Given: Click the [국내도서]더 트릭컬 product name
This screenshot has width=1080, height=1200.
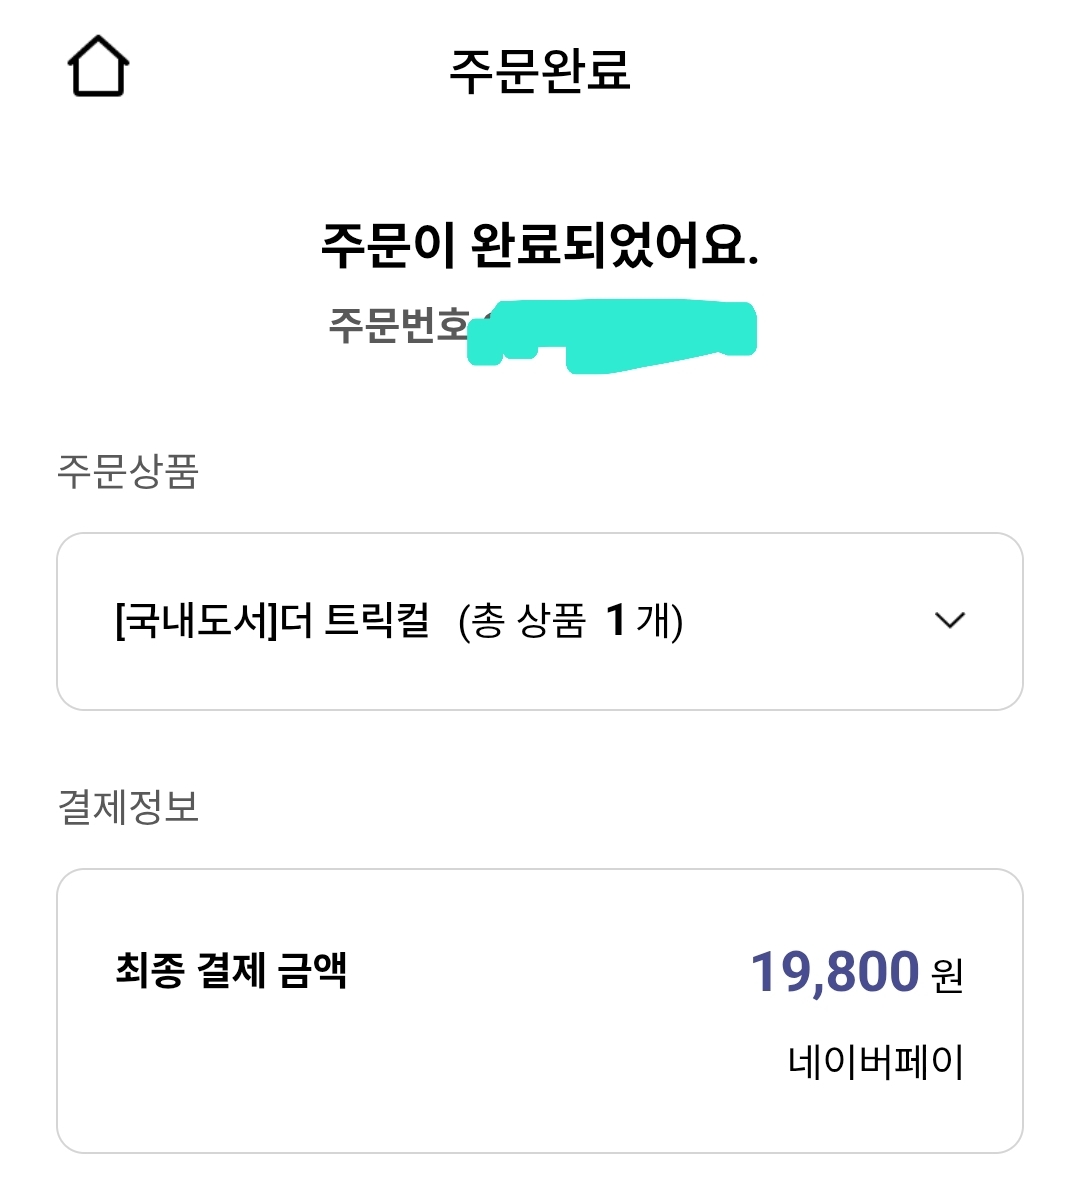Looking at the screenshot, I should [x=272, y=621].
